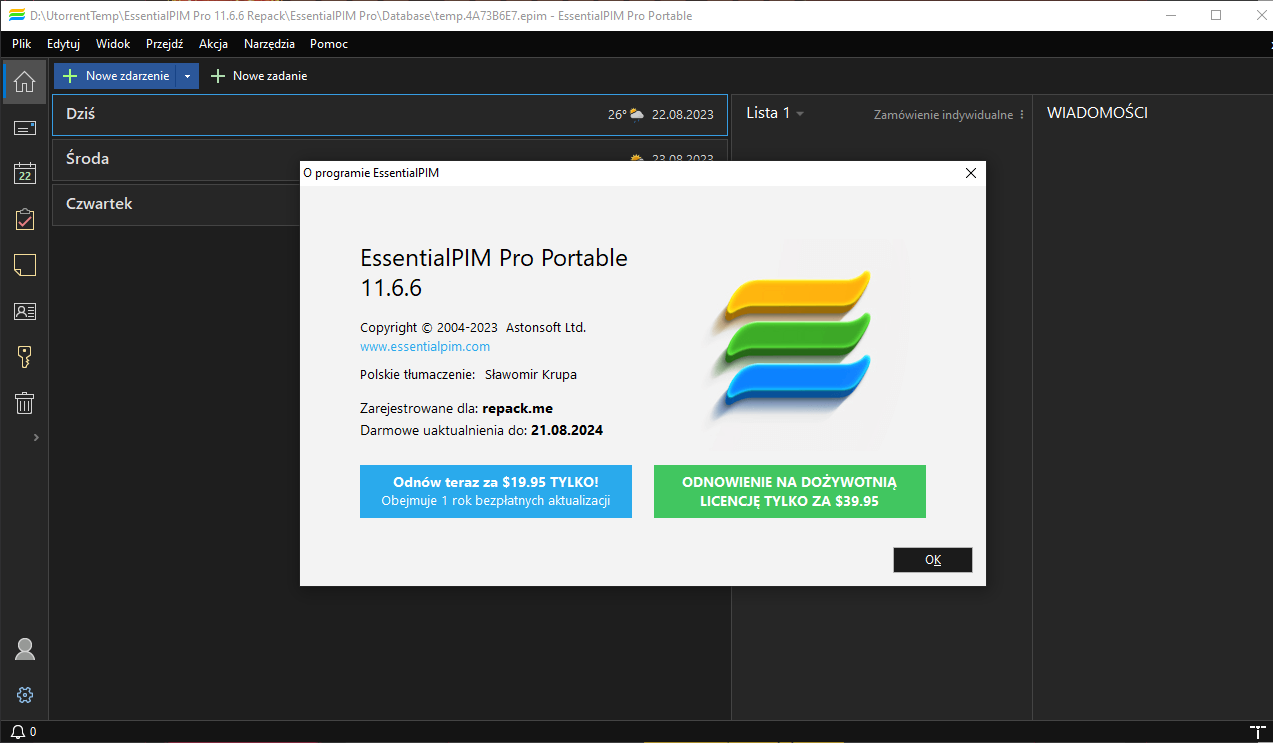
Task: Open the Lista 1 dropdown
Action: click(775, 113)
